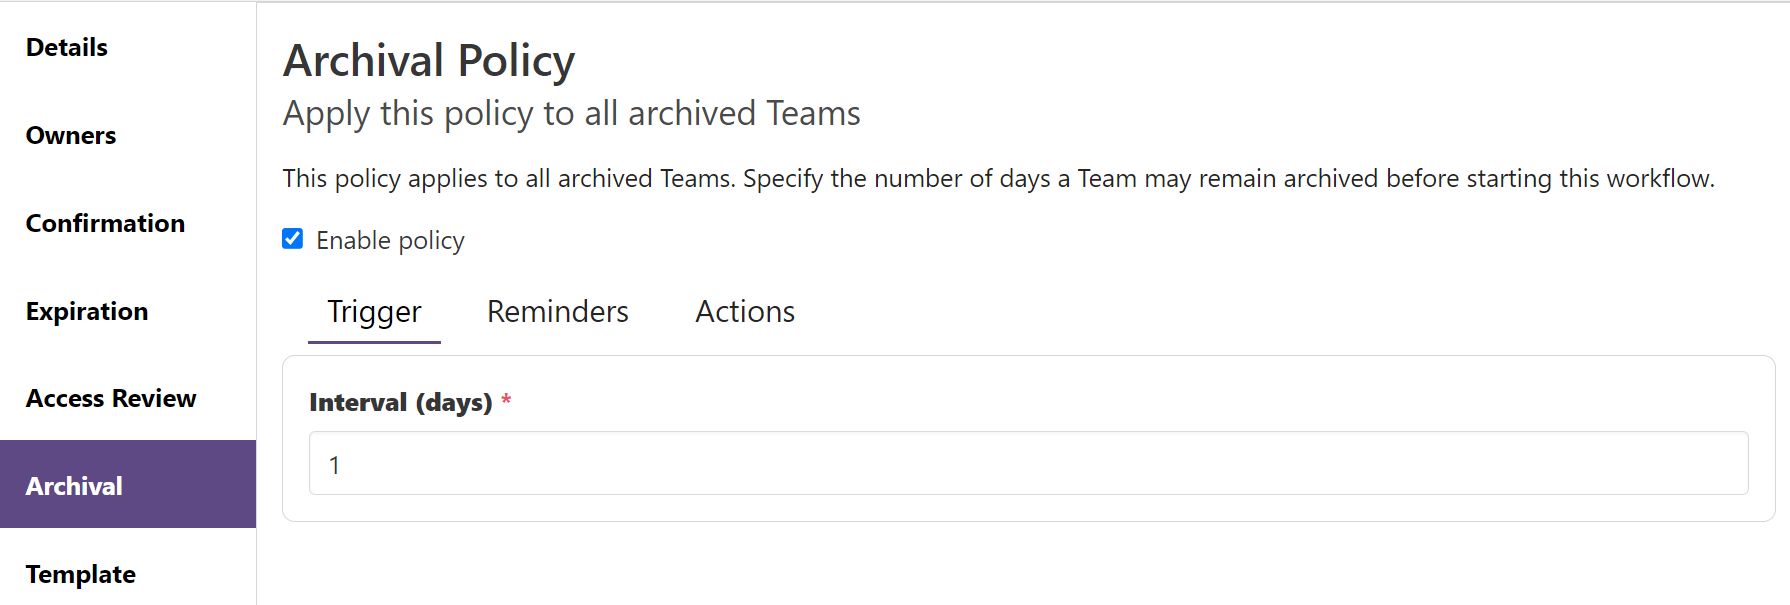Open the Template configuration page

point(80,573)
